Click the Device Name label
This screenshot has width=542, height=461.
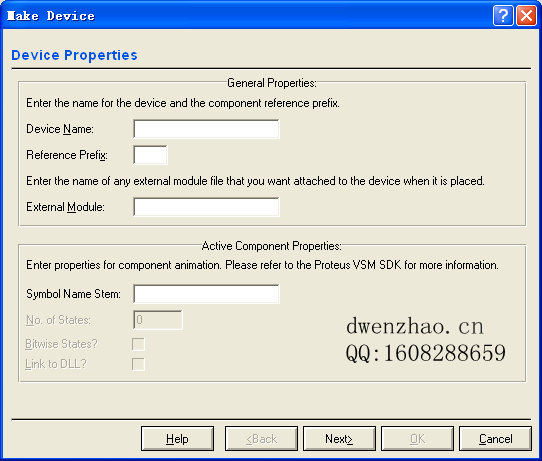[x=60, y=129]
